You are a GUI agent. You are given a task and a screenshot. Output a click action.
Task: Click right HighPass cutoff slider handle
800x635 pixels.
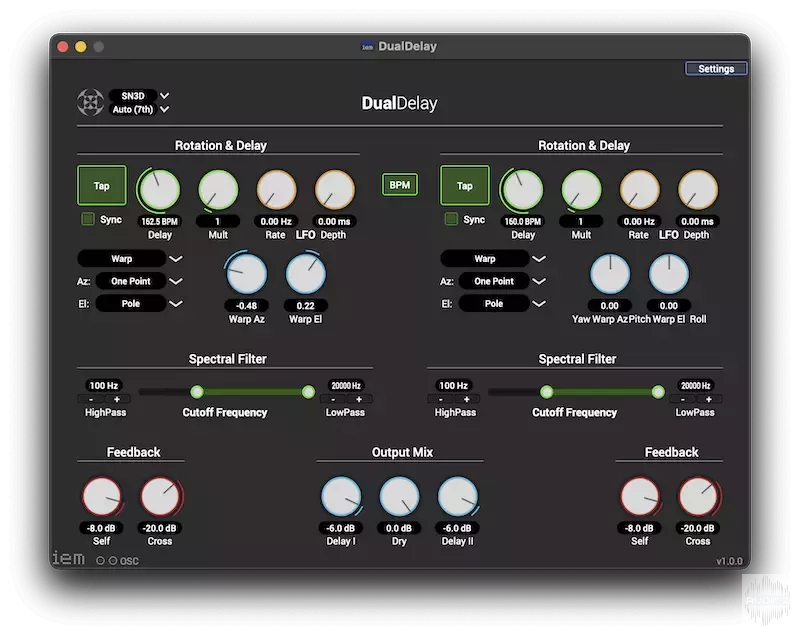coord(546,392)
